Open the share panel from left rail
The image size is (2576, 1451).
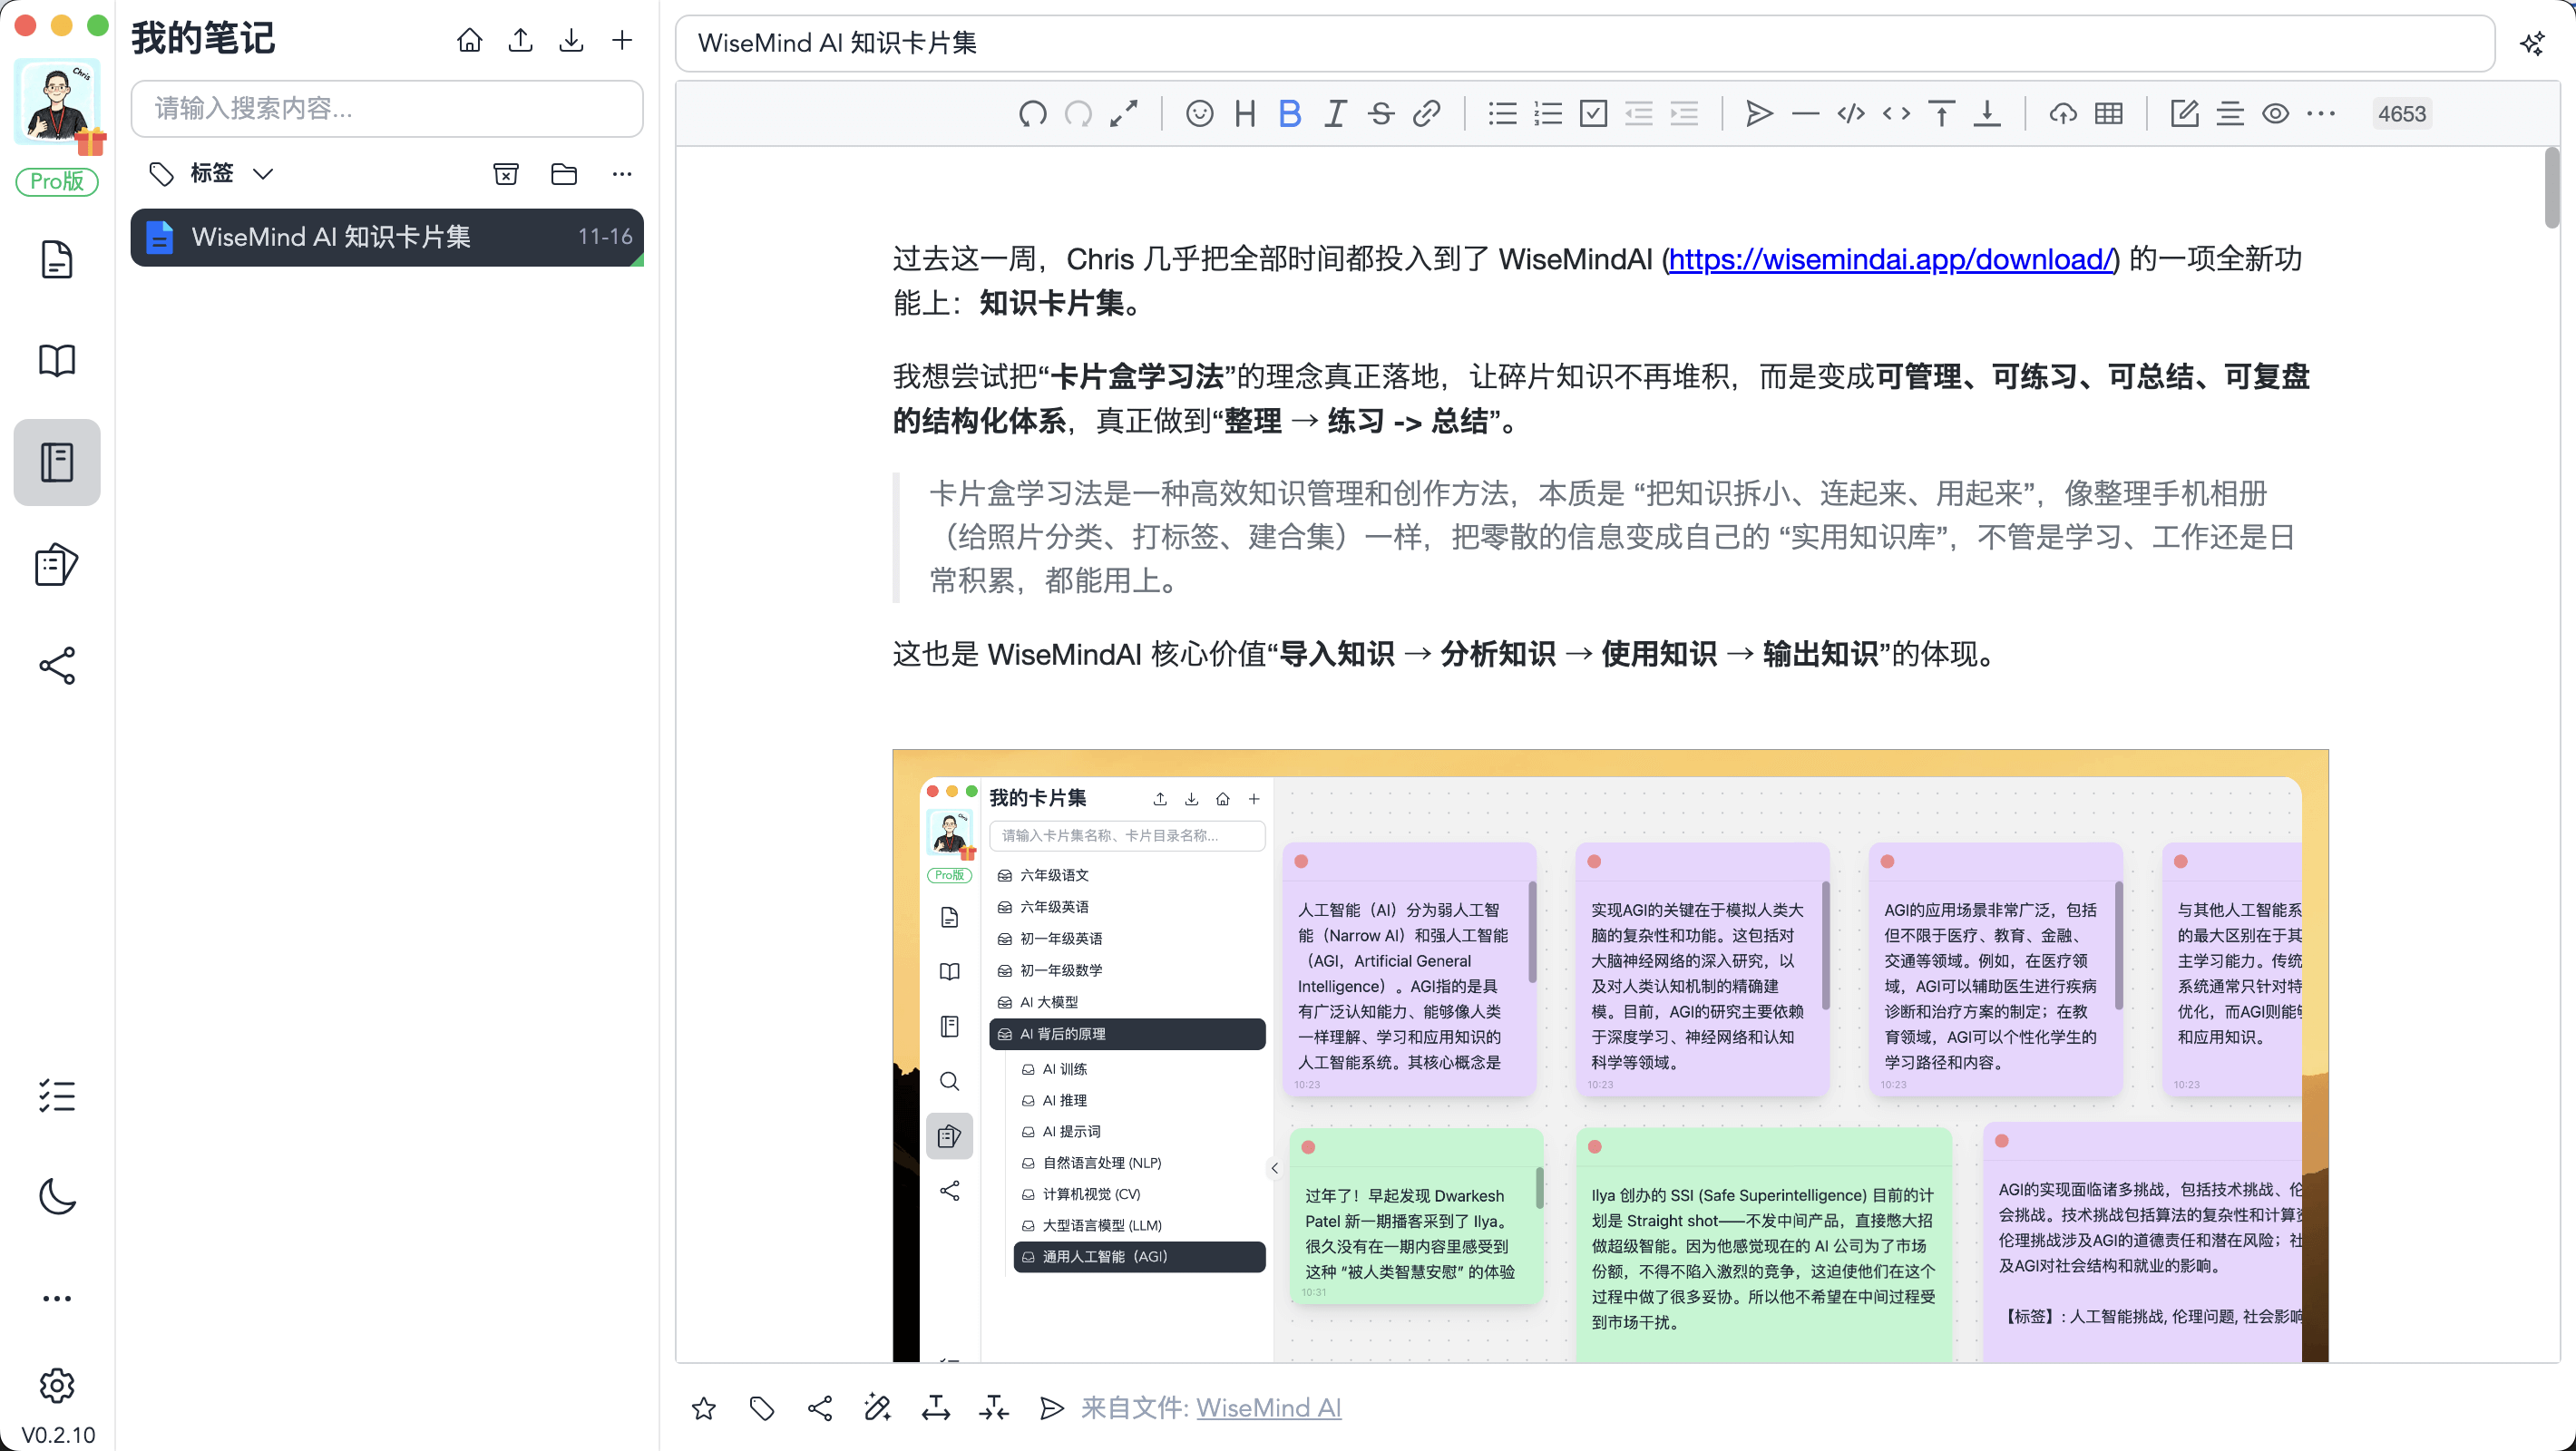click(x=57, y=665)
